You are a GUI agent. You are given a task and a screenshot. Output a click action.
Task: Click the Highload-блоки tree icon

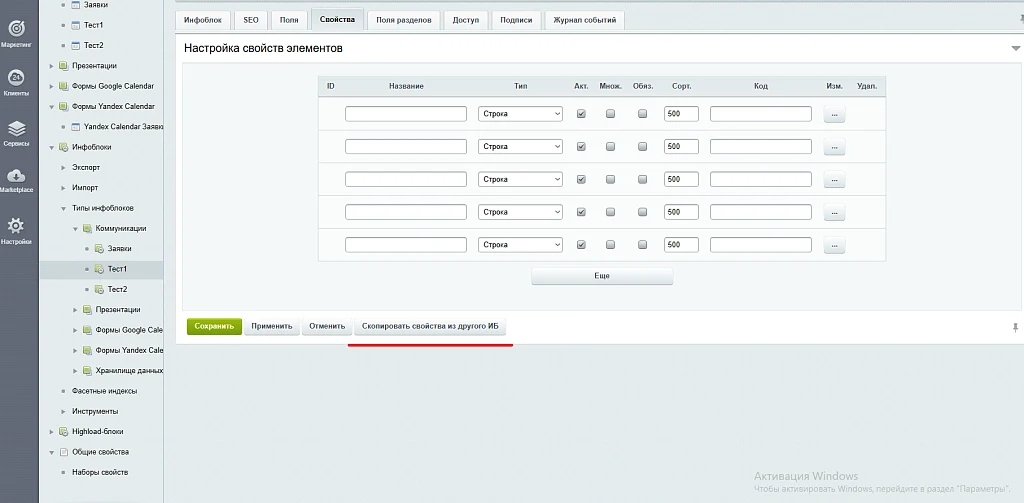63,432
